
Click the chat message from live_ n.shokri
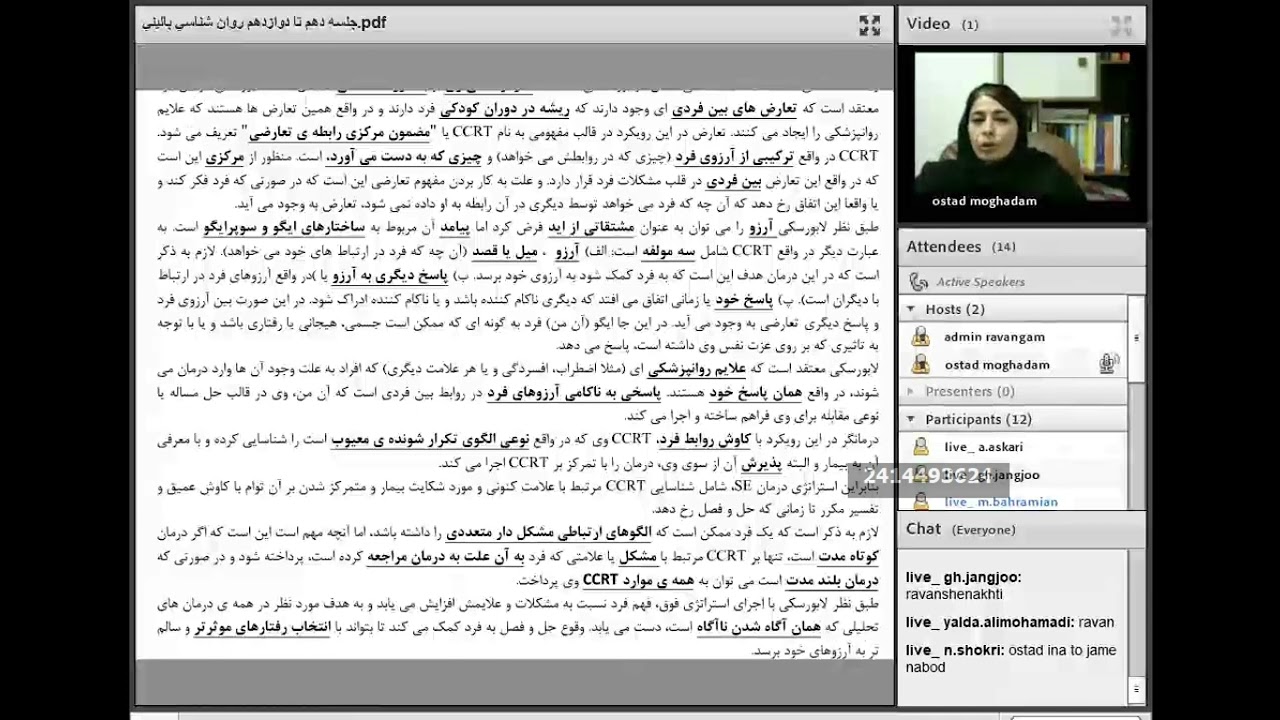[x=1011, y=658]
